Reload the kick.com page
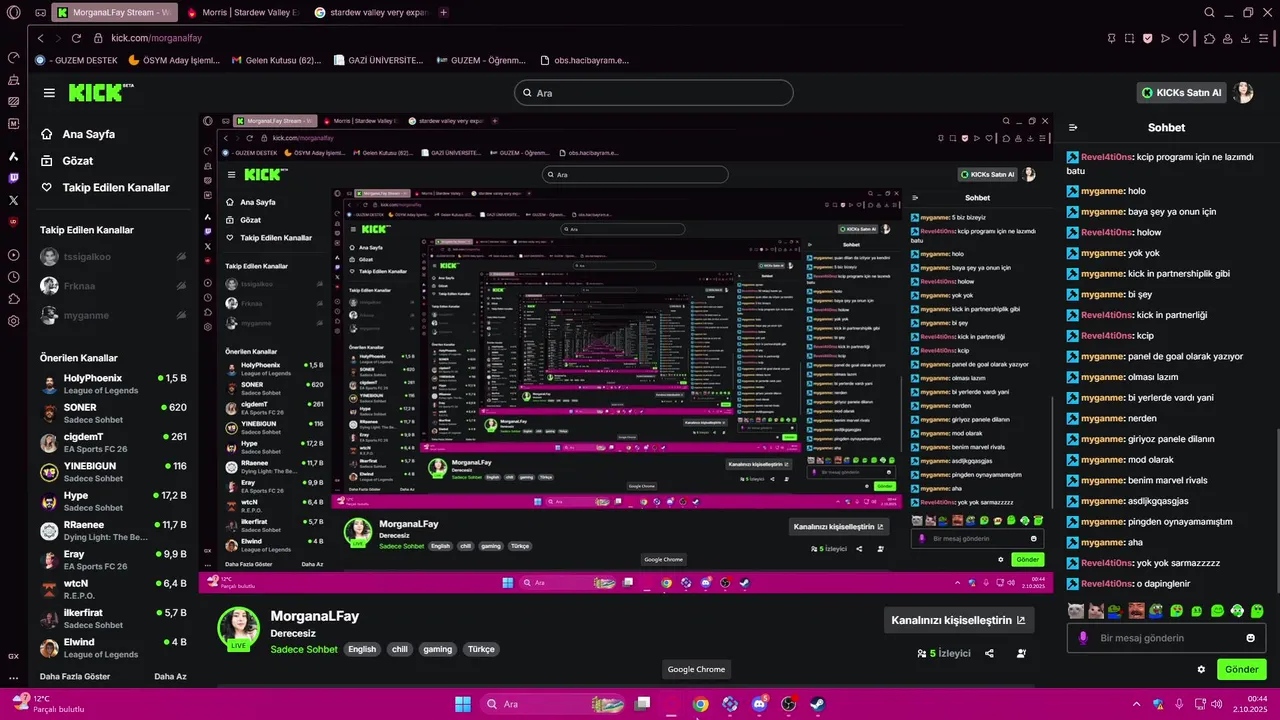The image size is (1280, 720). pyautogui.click(x=76, y=38)
